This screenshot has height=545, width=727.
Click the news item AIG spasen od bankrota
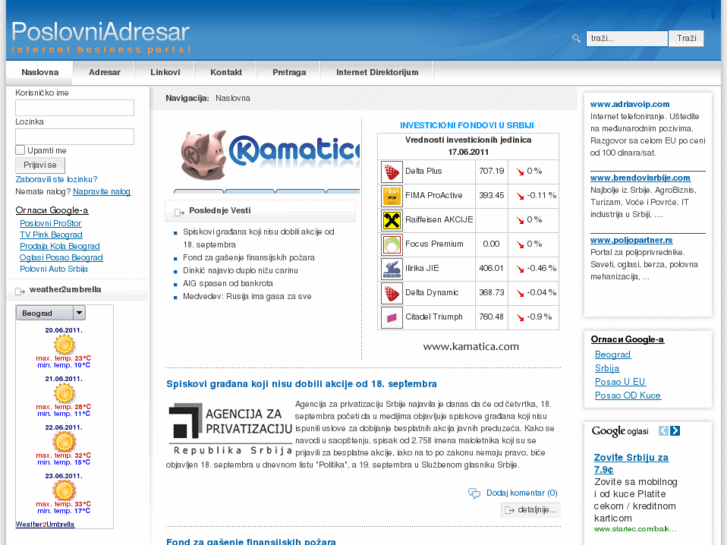coord(228,283)
